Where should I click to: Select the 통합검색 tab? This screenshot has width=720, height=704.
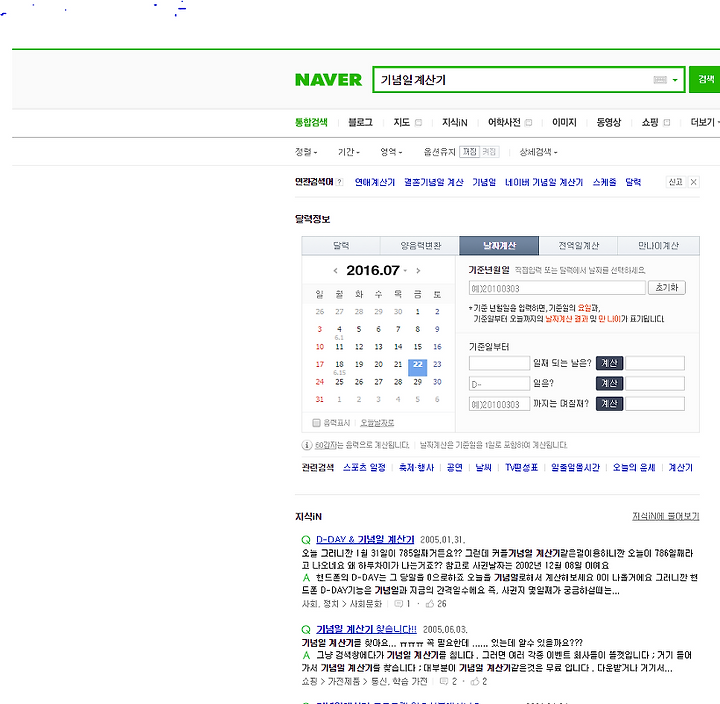tap(311, 122)
